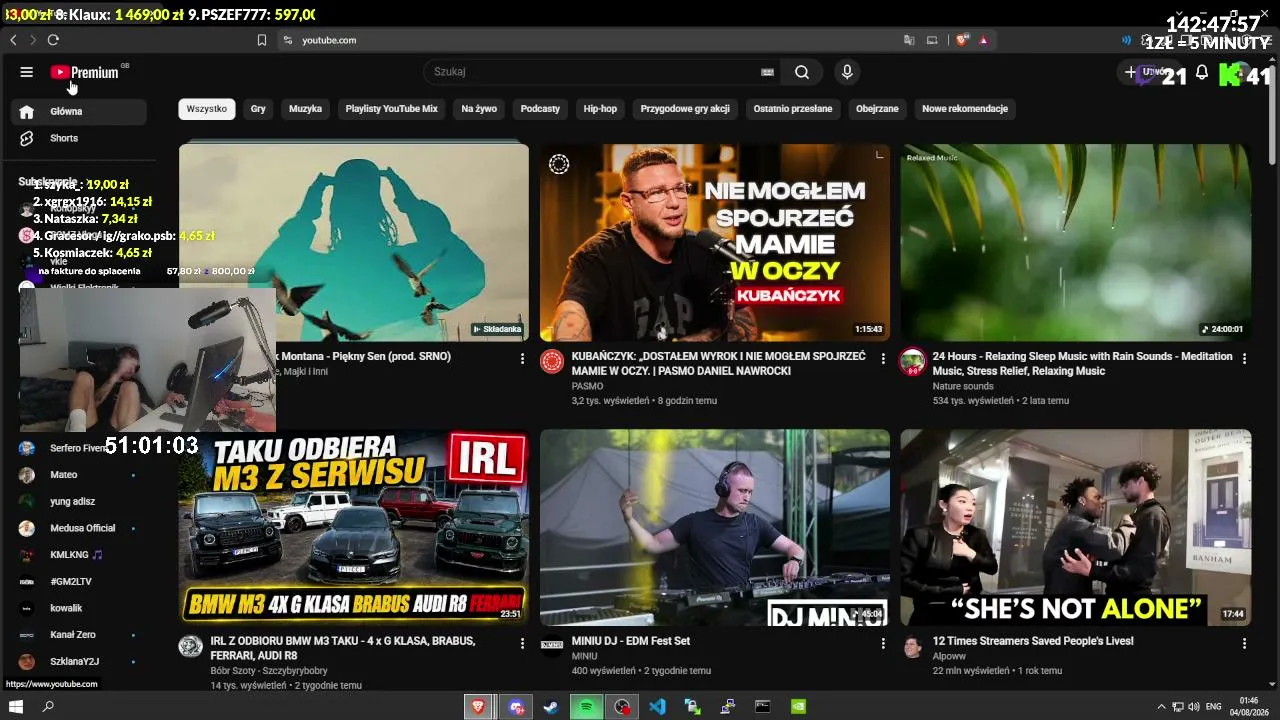Open the She's Not Alone streamers thumbnail
This screenshot has width=1280, height=720.
[1075, 528]
